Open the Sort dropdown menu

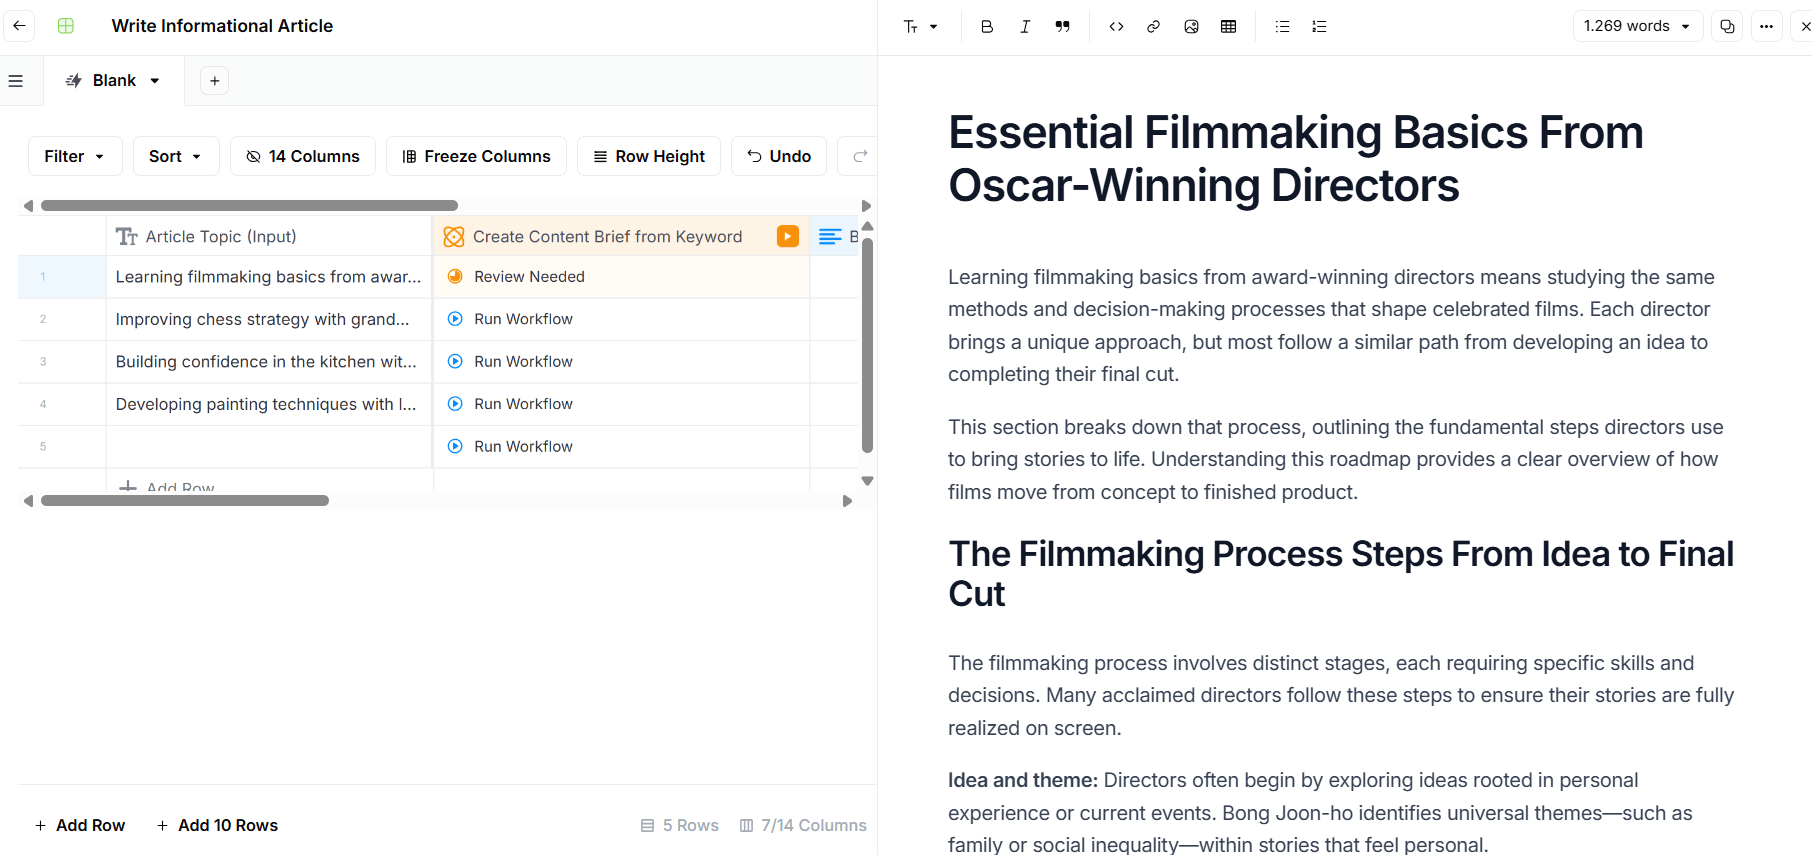coord(176,156)
